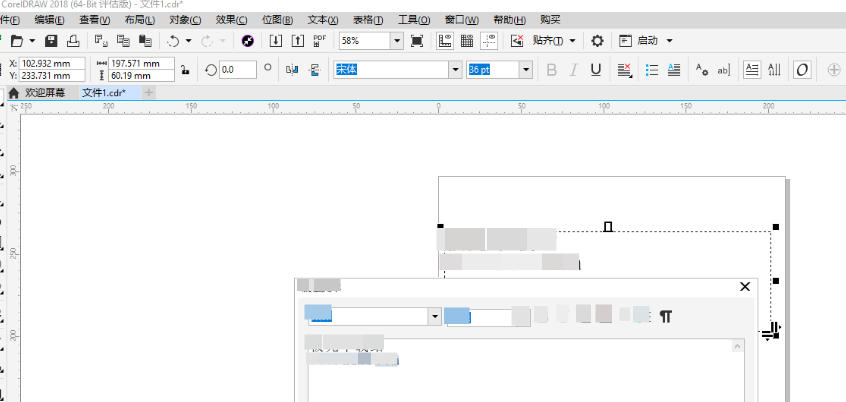This screenshot has height=402, width=846.
Task: Click the Import icon
Action: pyautogui.click(x=275, y=41)
